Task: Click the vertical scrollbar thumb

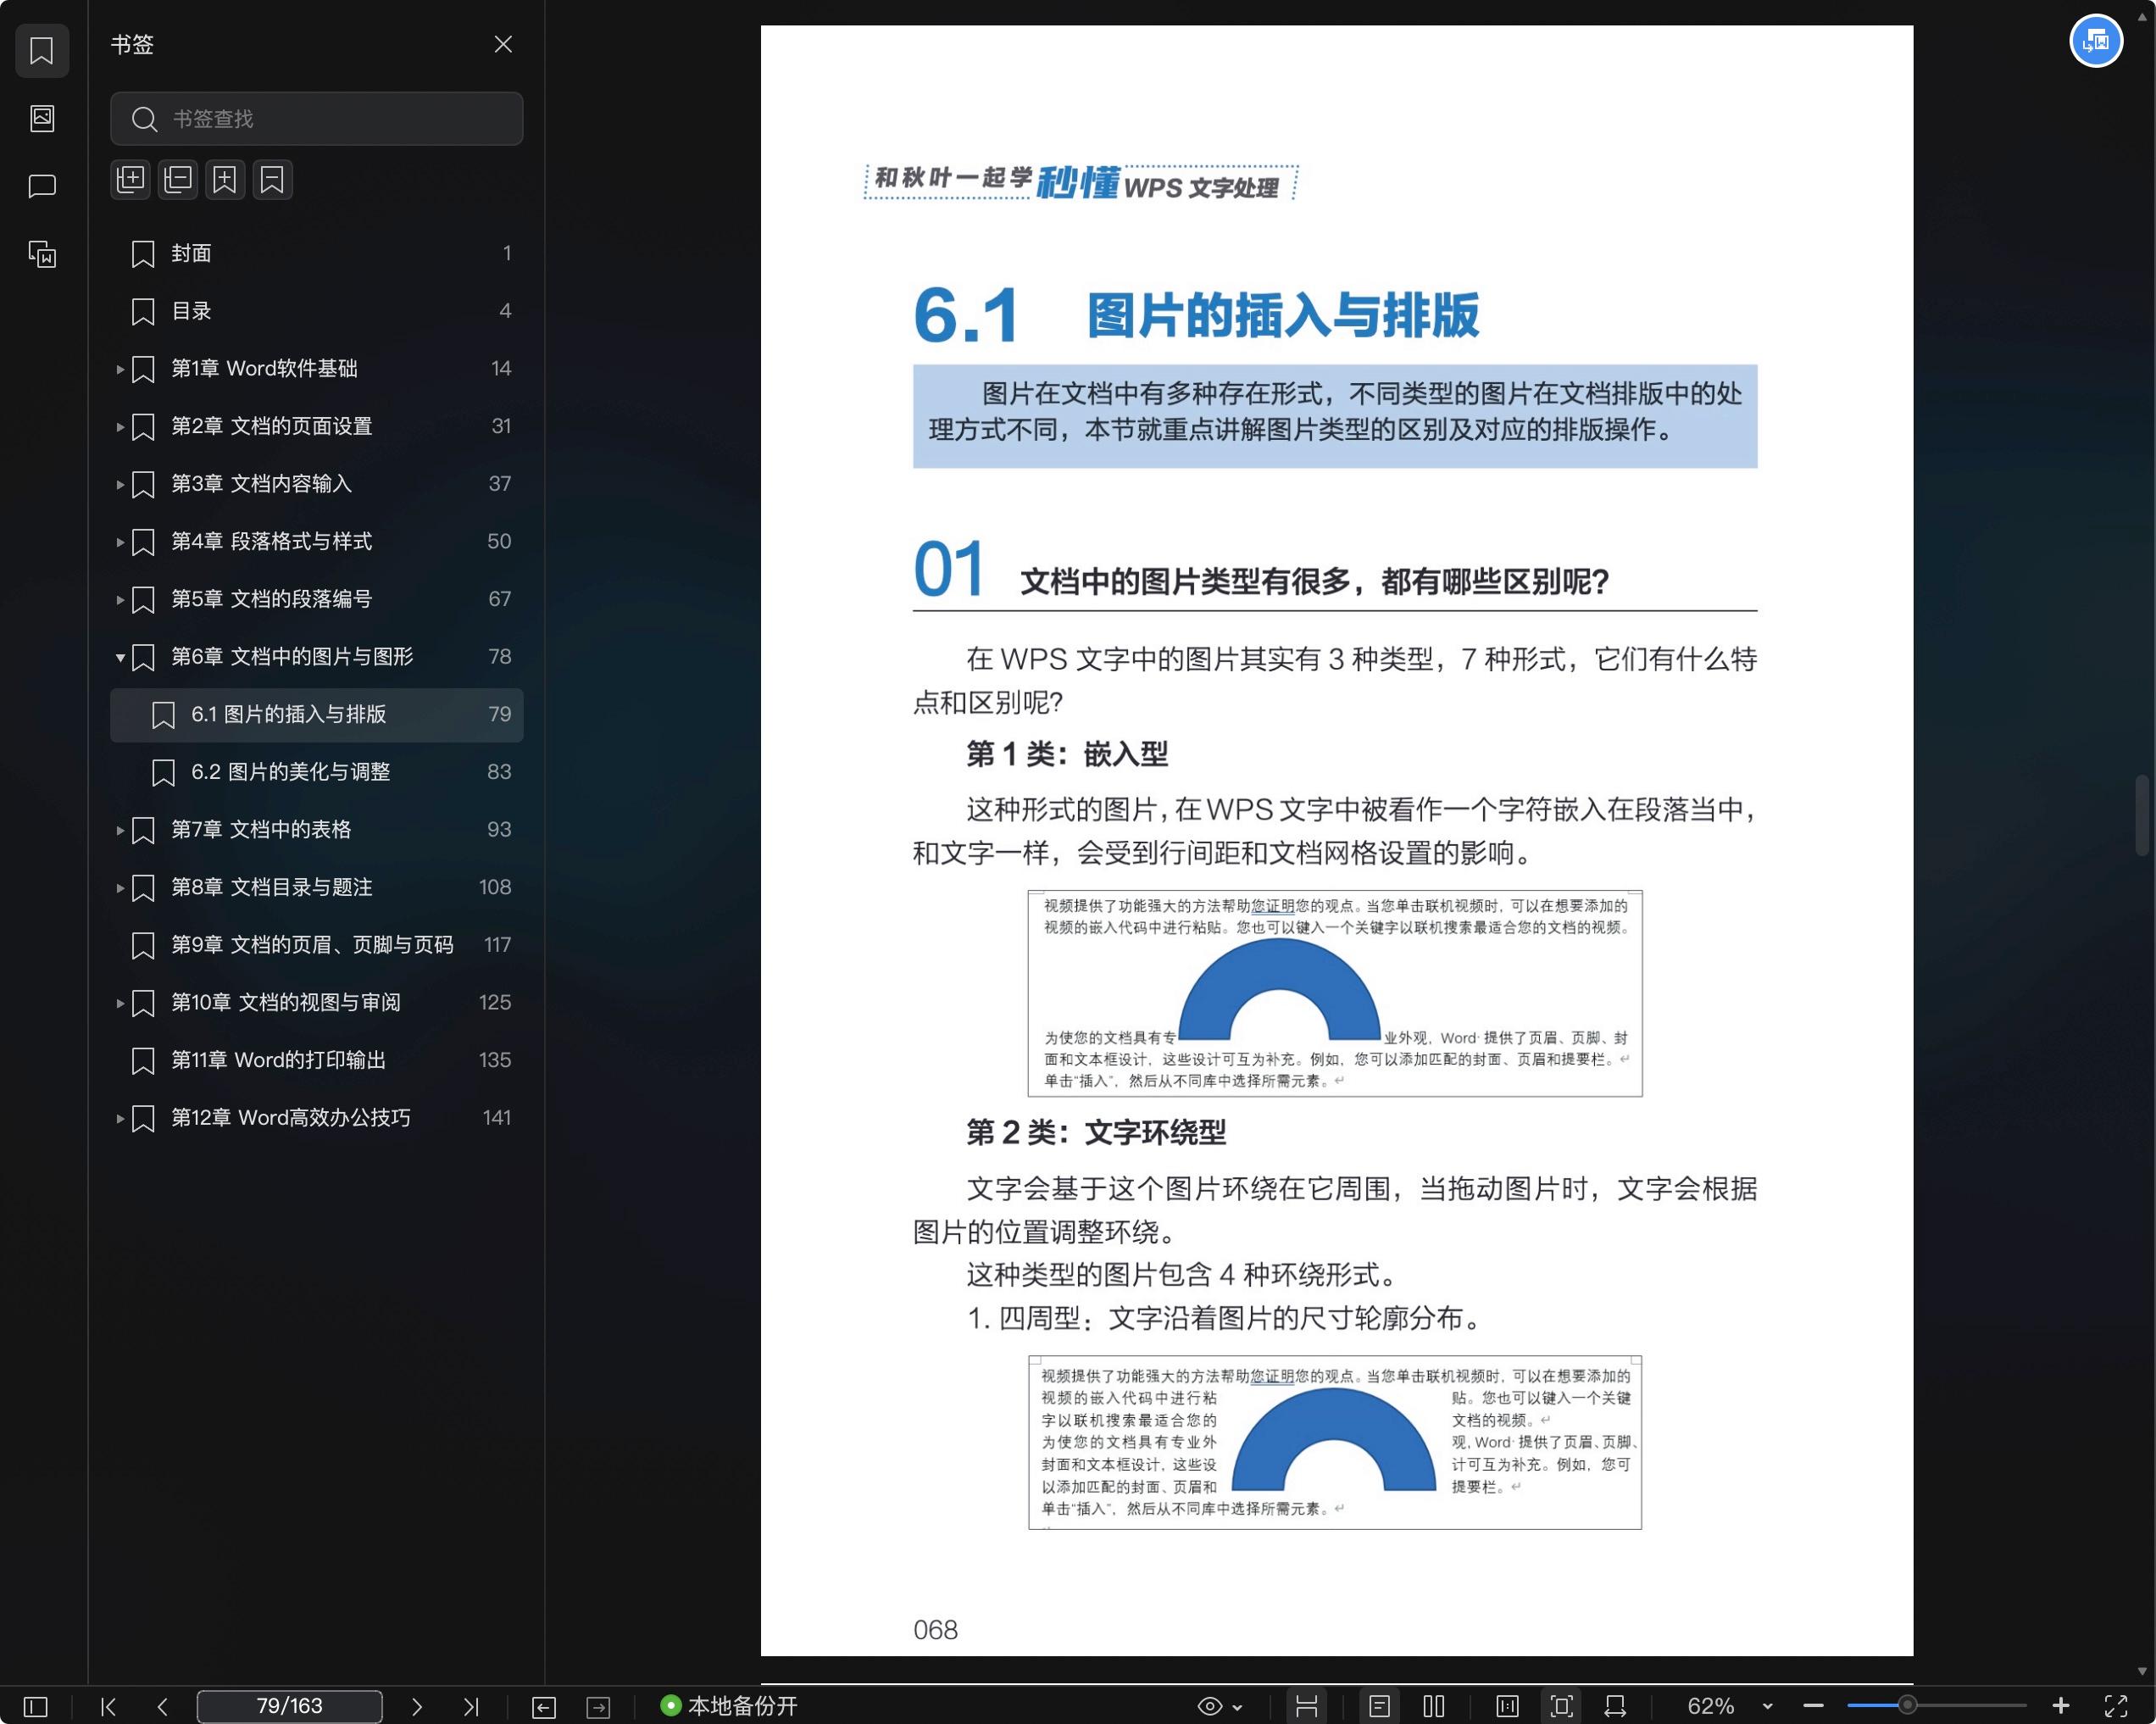Action: click(2142, 815)
